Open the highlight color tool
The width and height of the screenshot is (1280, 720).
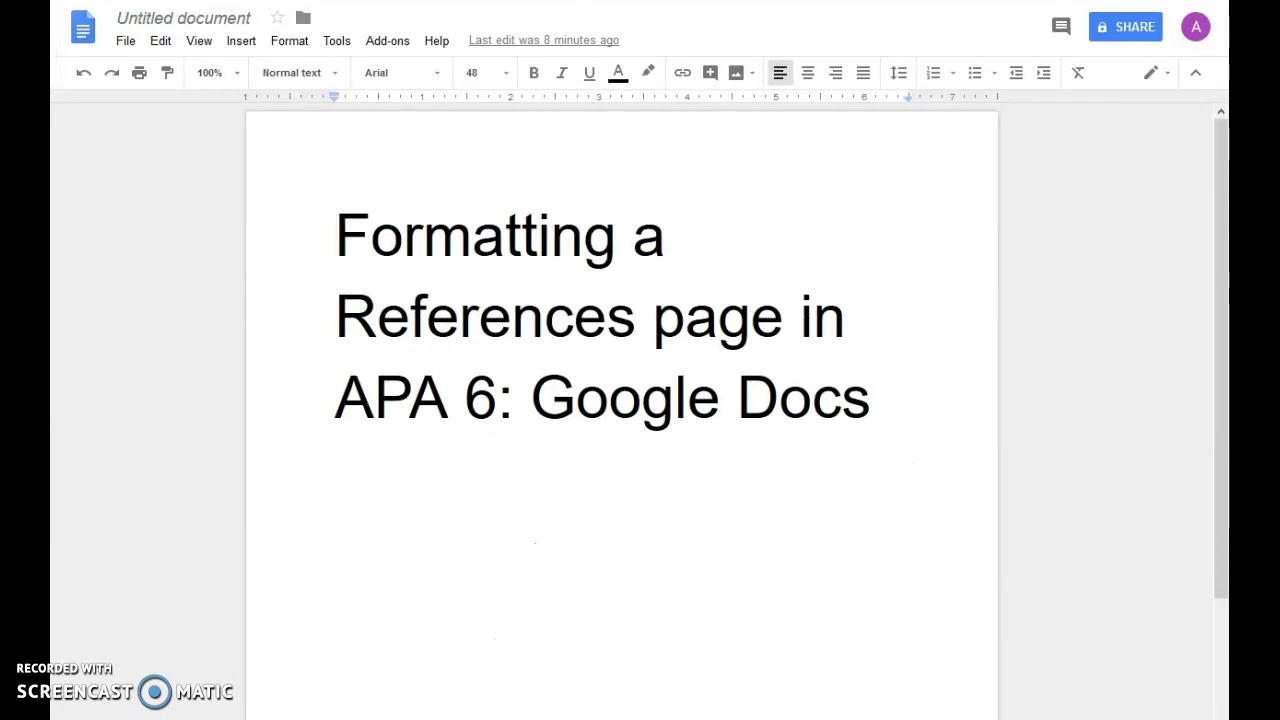coord(648,72)
